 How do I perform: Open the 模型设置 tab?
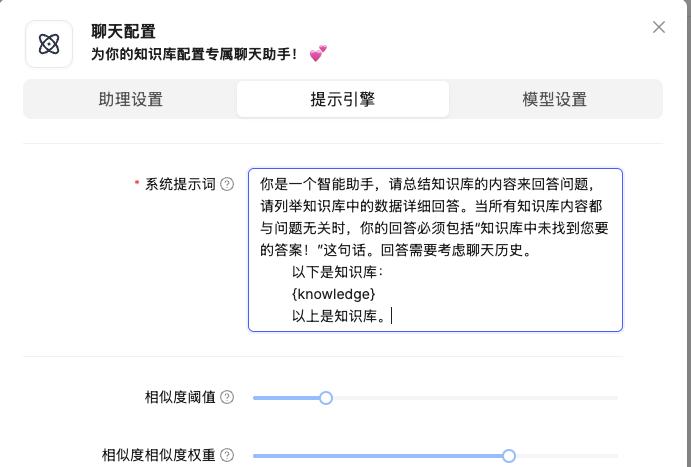coord(555,100)
